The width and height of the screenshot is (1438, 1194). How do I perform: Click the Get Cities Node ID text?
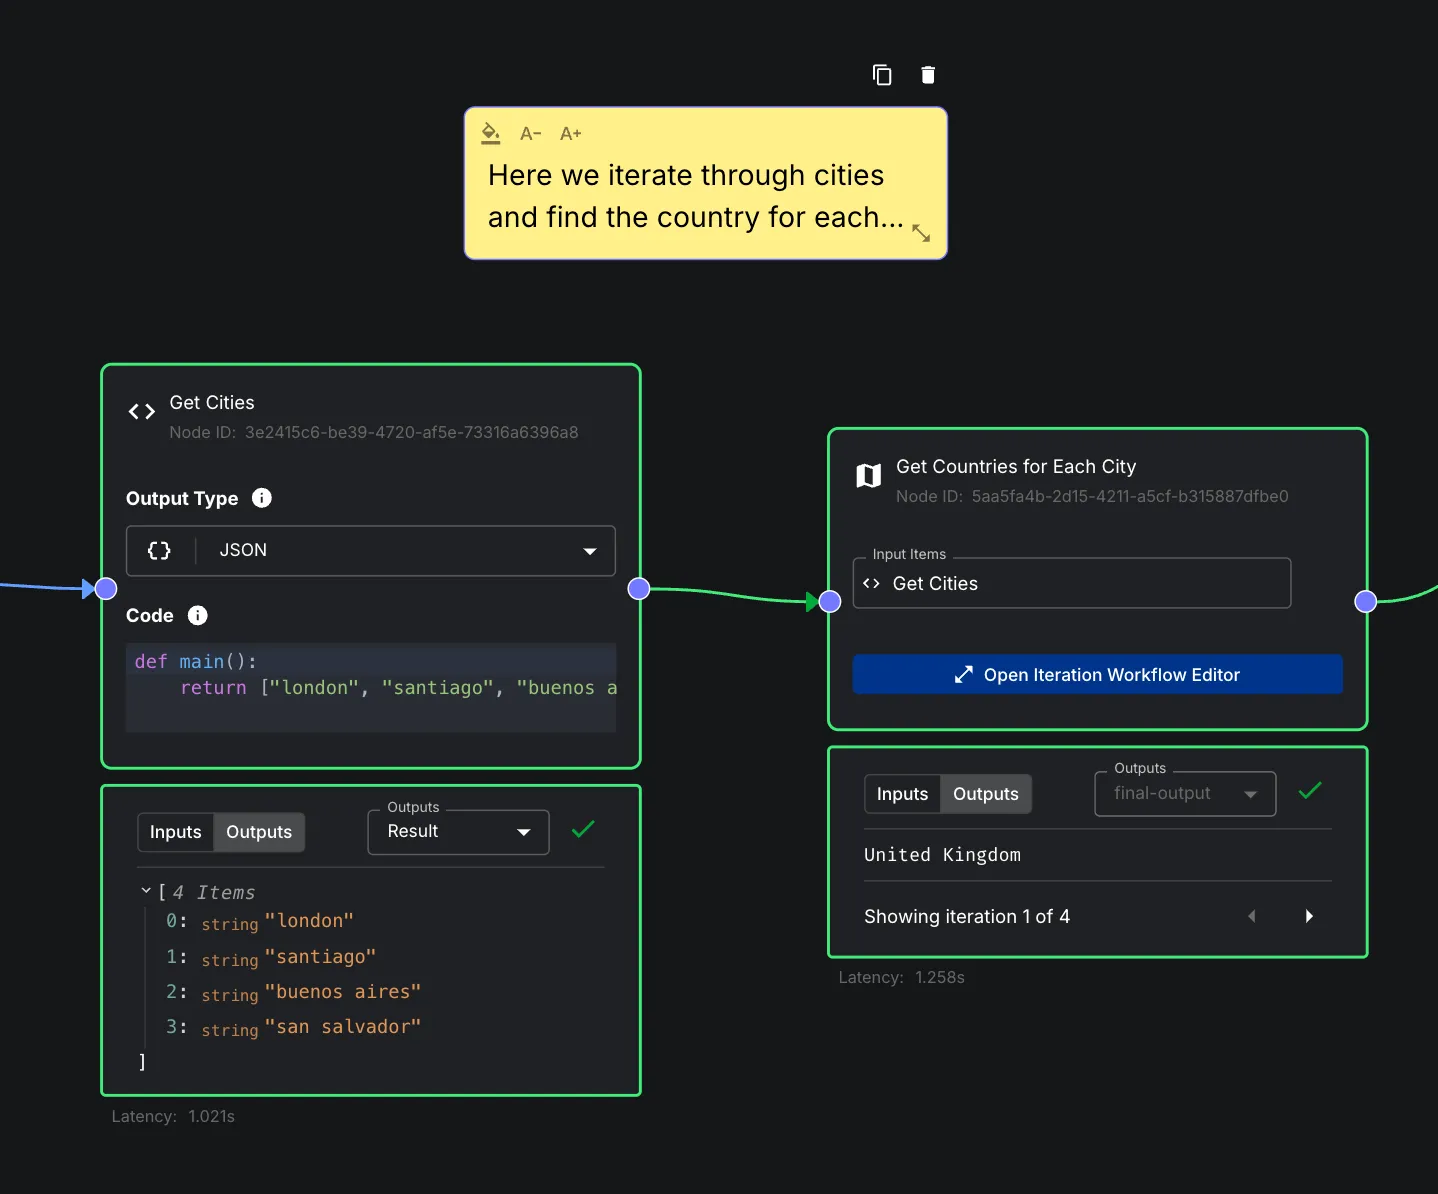pyautogui.click(x=374, y=432)
